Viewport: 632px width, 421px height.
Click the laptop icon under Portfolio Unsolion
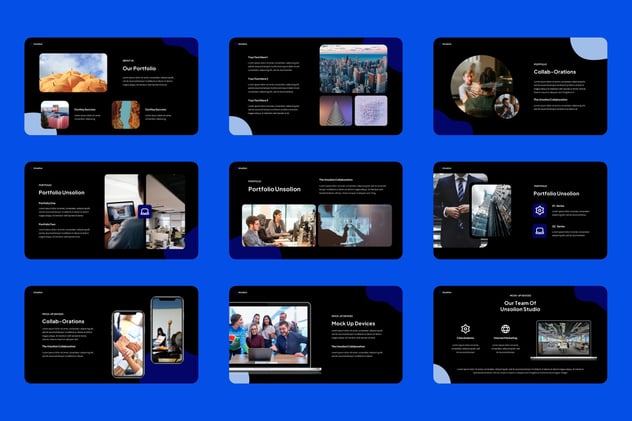coord(539,231)
